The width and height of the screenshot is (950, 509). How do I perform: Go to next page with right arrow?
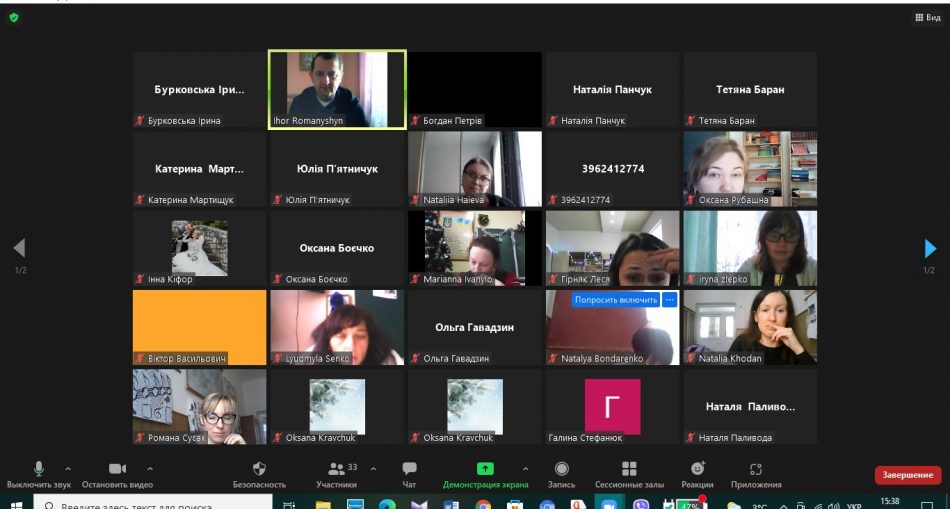pos(930,248)
